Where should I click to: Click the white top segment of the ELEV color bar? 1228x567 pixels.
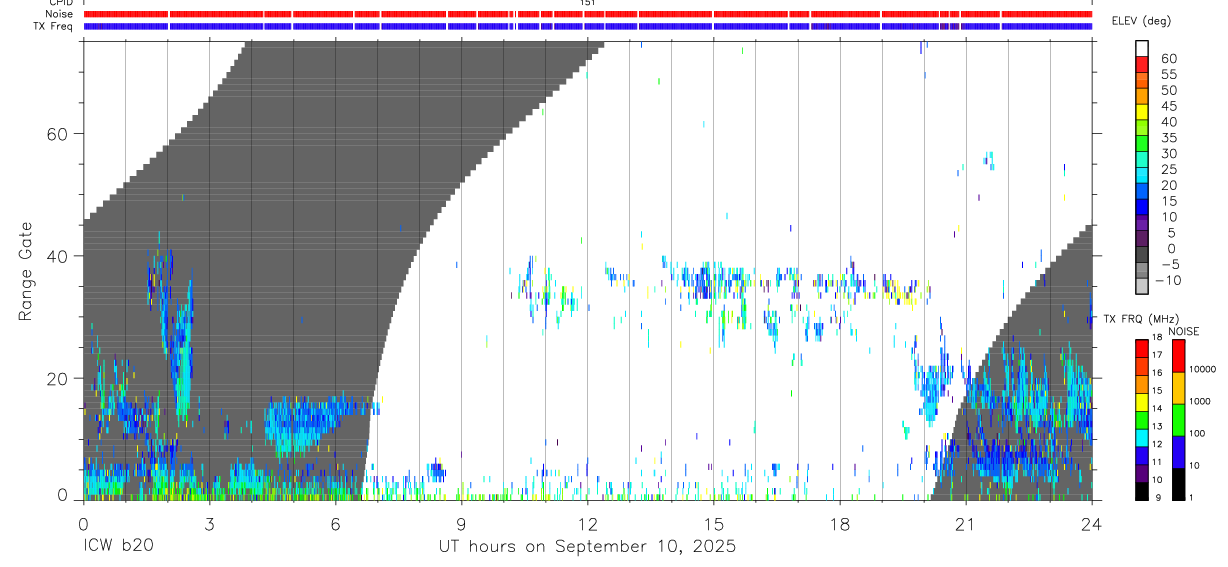point(1143,49)
